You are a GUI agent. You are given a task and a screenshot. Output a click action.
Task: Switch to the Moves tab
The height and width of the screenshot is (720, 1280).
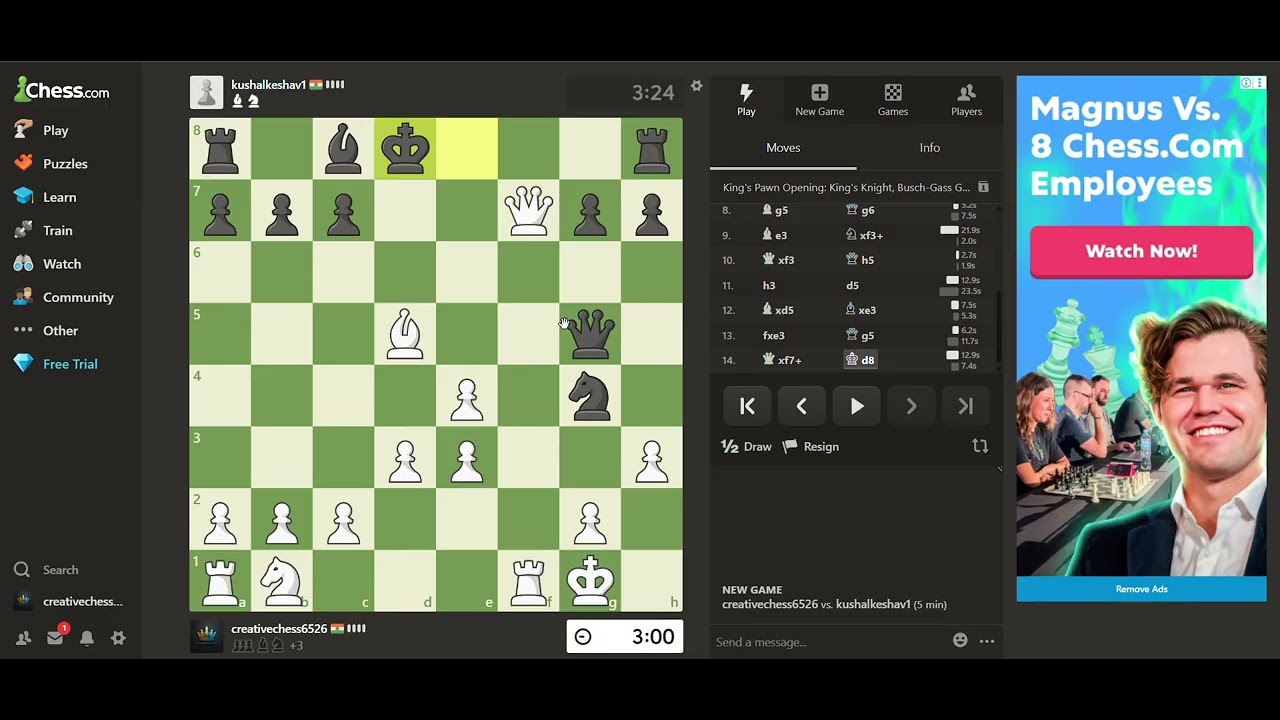coord(783,148)
